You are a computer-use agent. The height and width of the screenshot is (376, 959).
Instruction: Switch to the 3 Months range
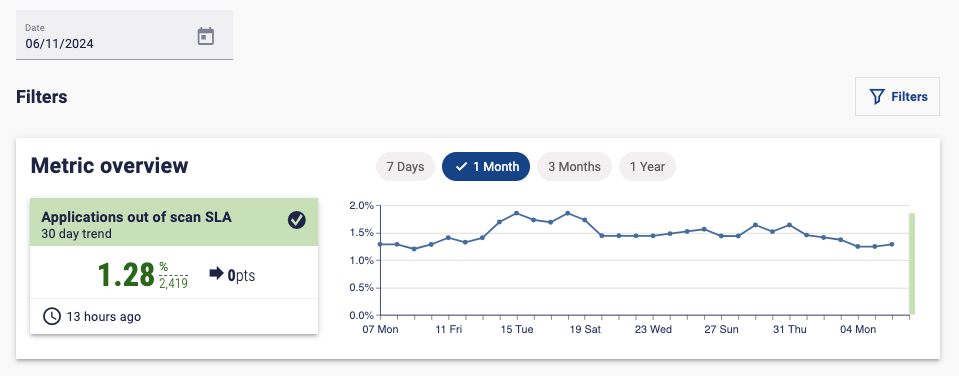pos(574,166)
